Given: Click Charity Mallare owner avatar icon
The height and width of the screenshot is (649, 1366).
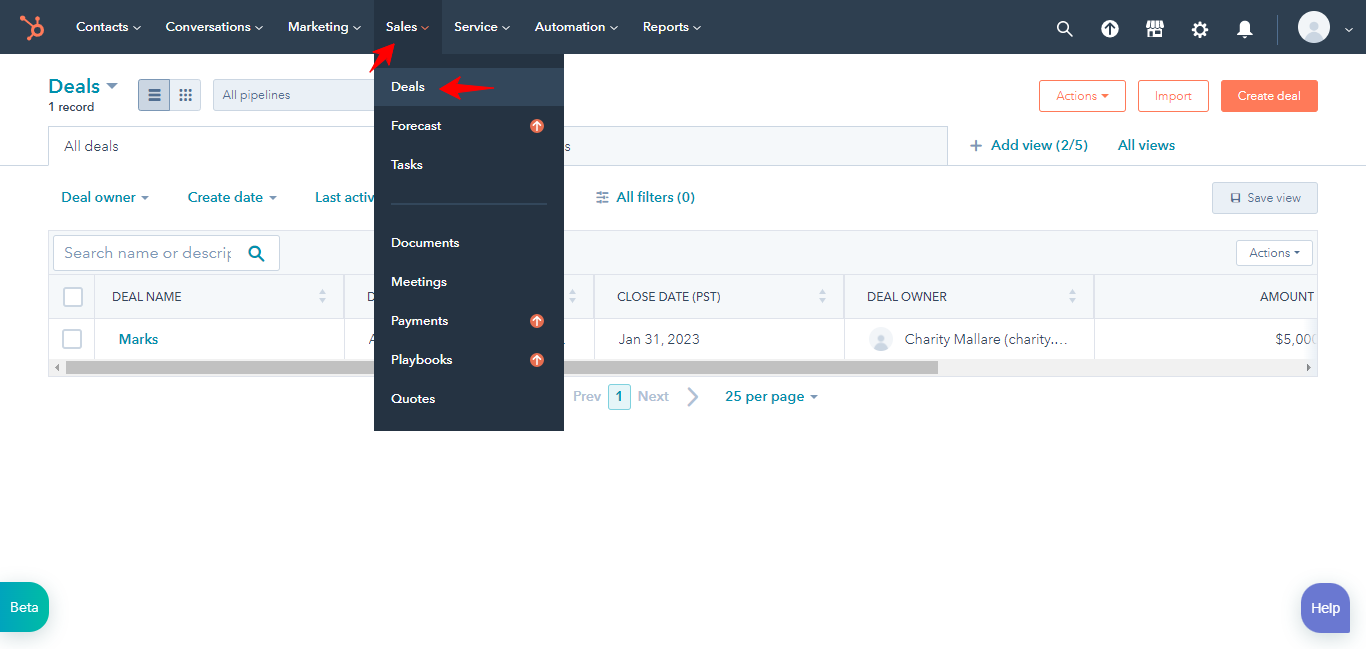Looking at the screenshot, I should (x=881, y=339).
